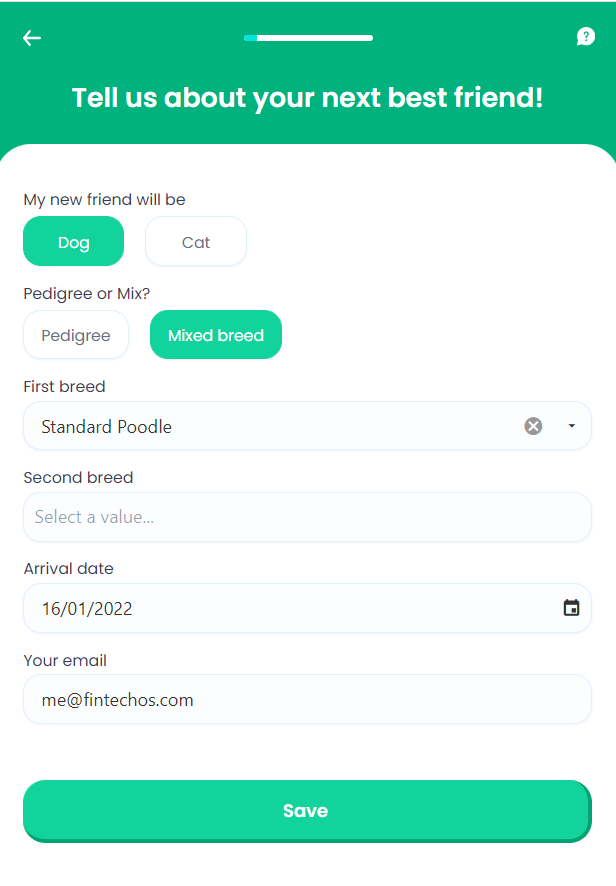The image size is (616, 886).
Task: Expand the First breed dropdown arrow
Action: (571, 426)
